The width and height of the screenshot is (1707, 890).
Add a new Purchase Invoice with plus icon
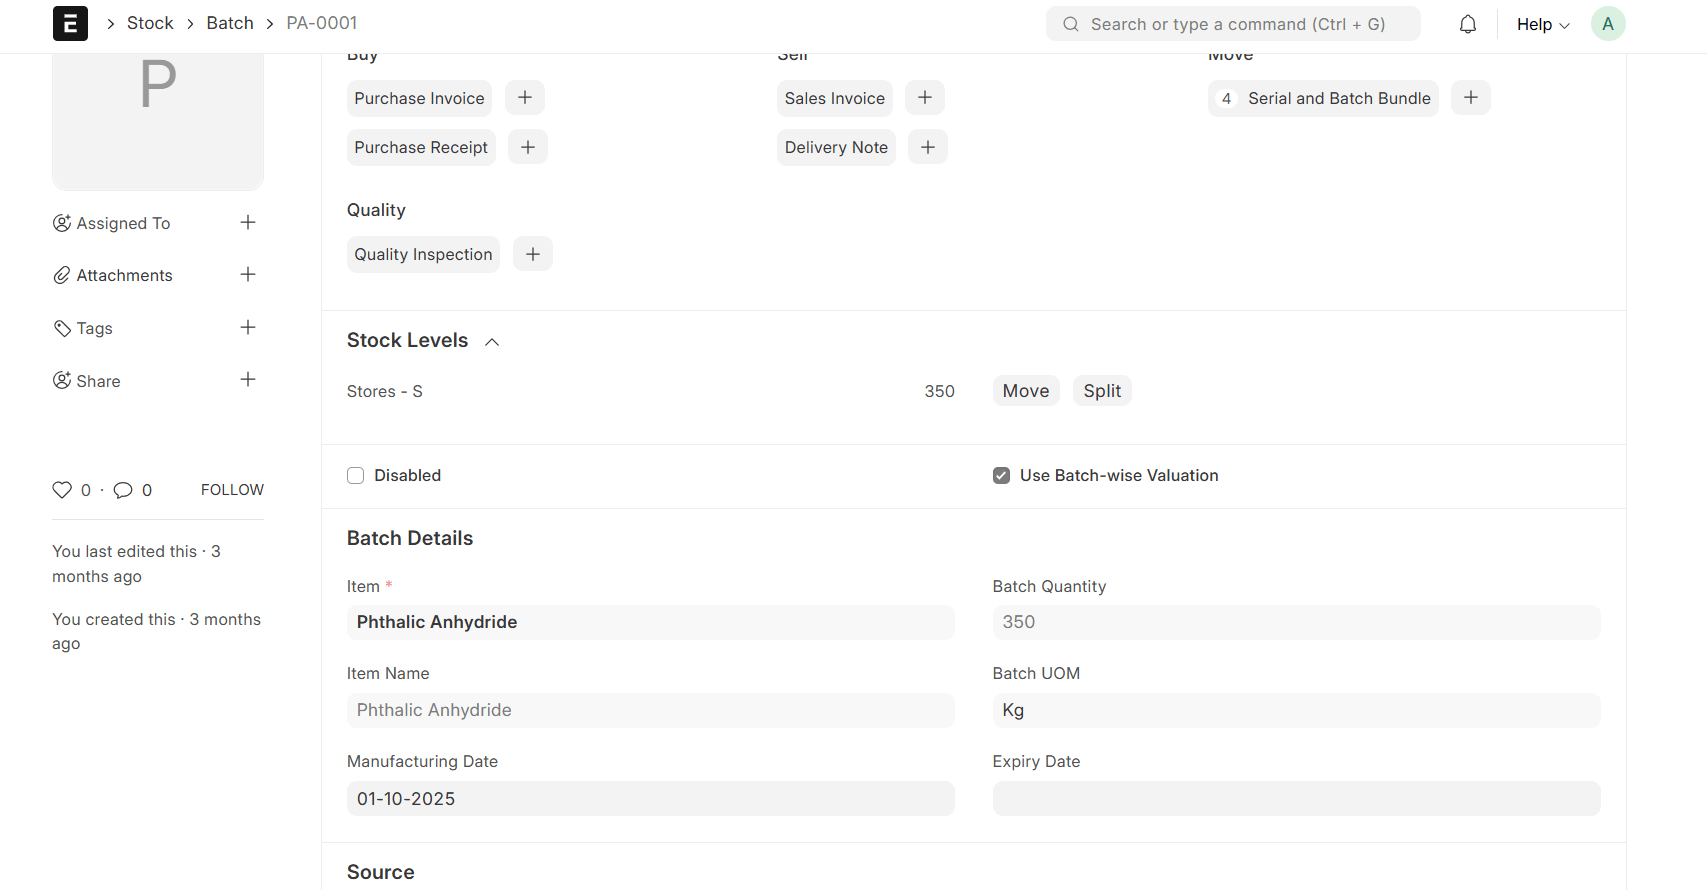[525, 98]
